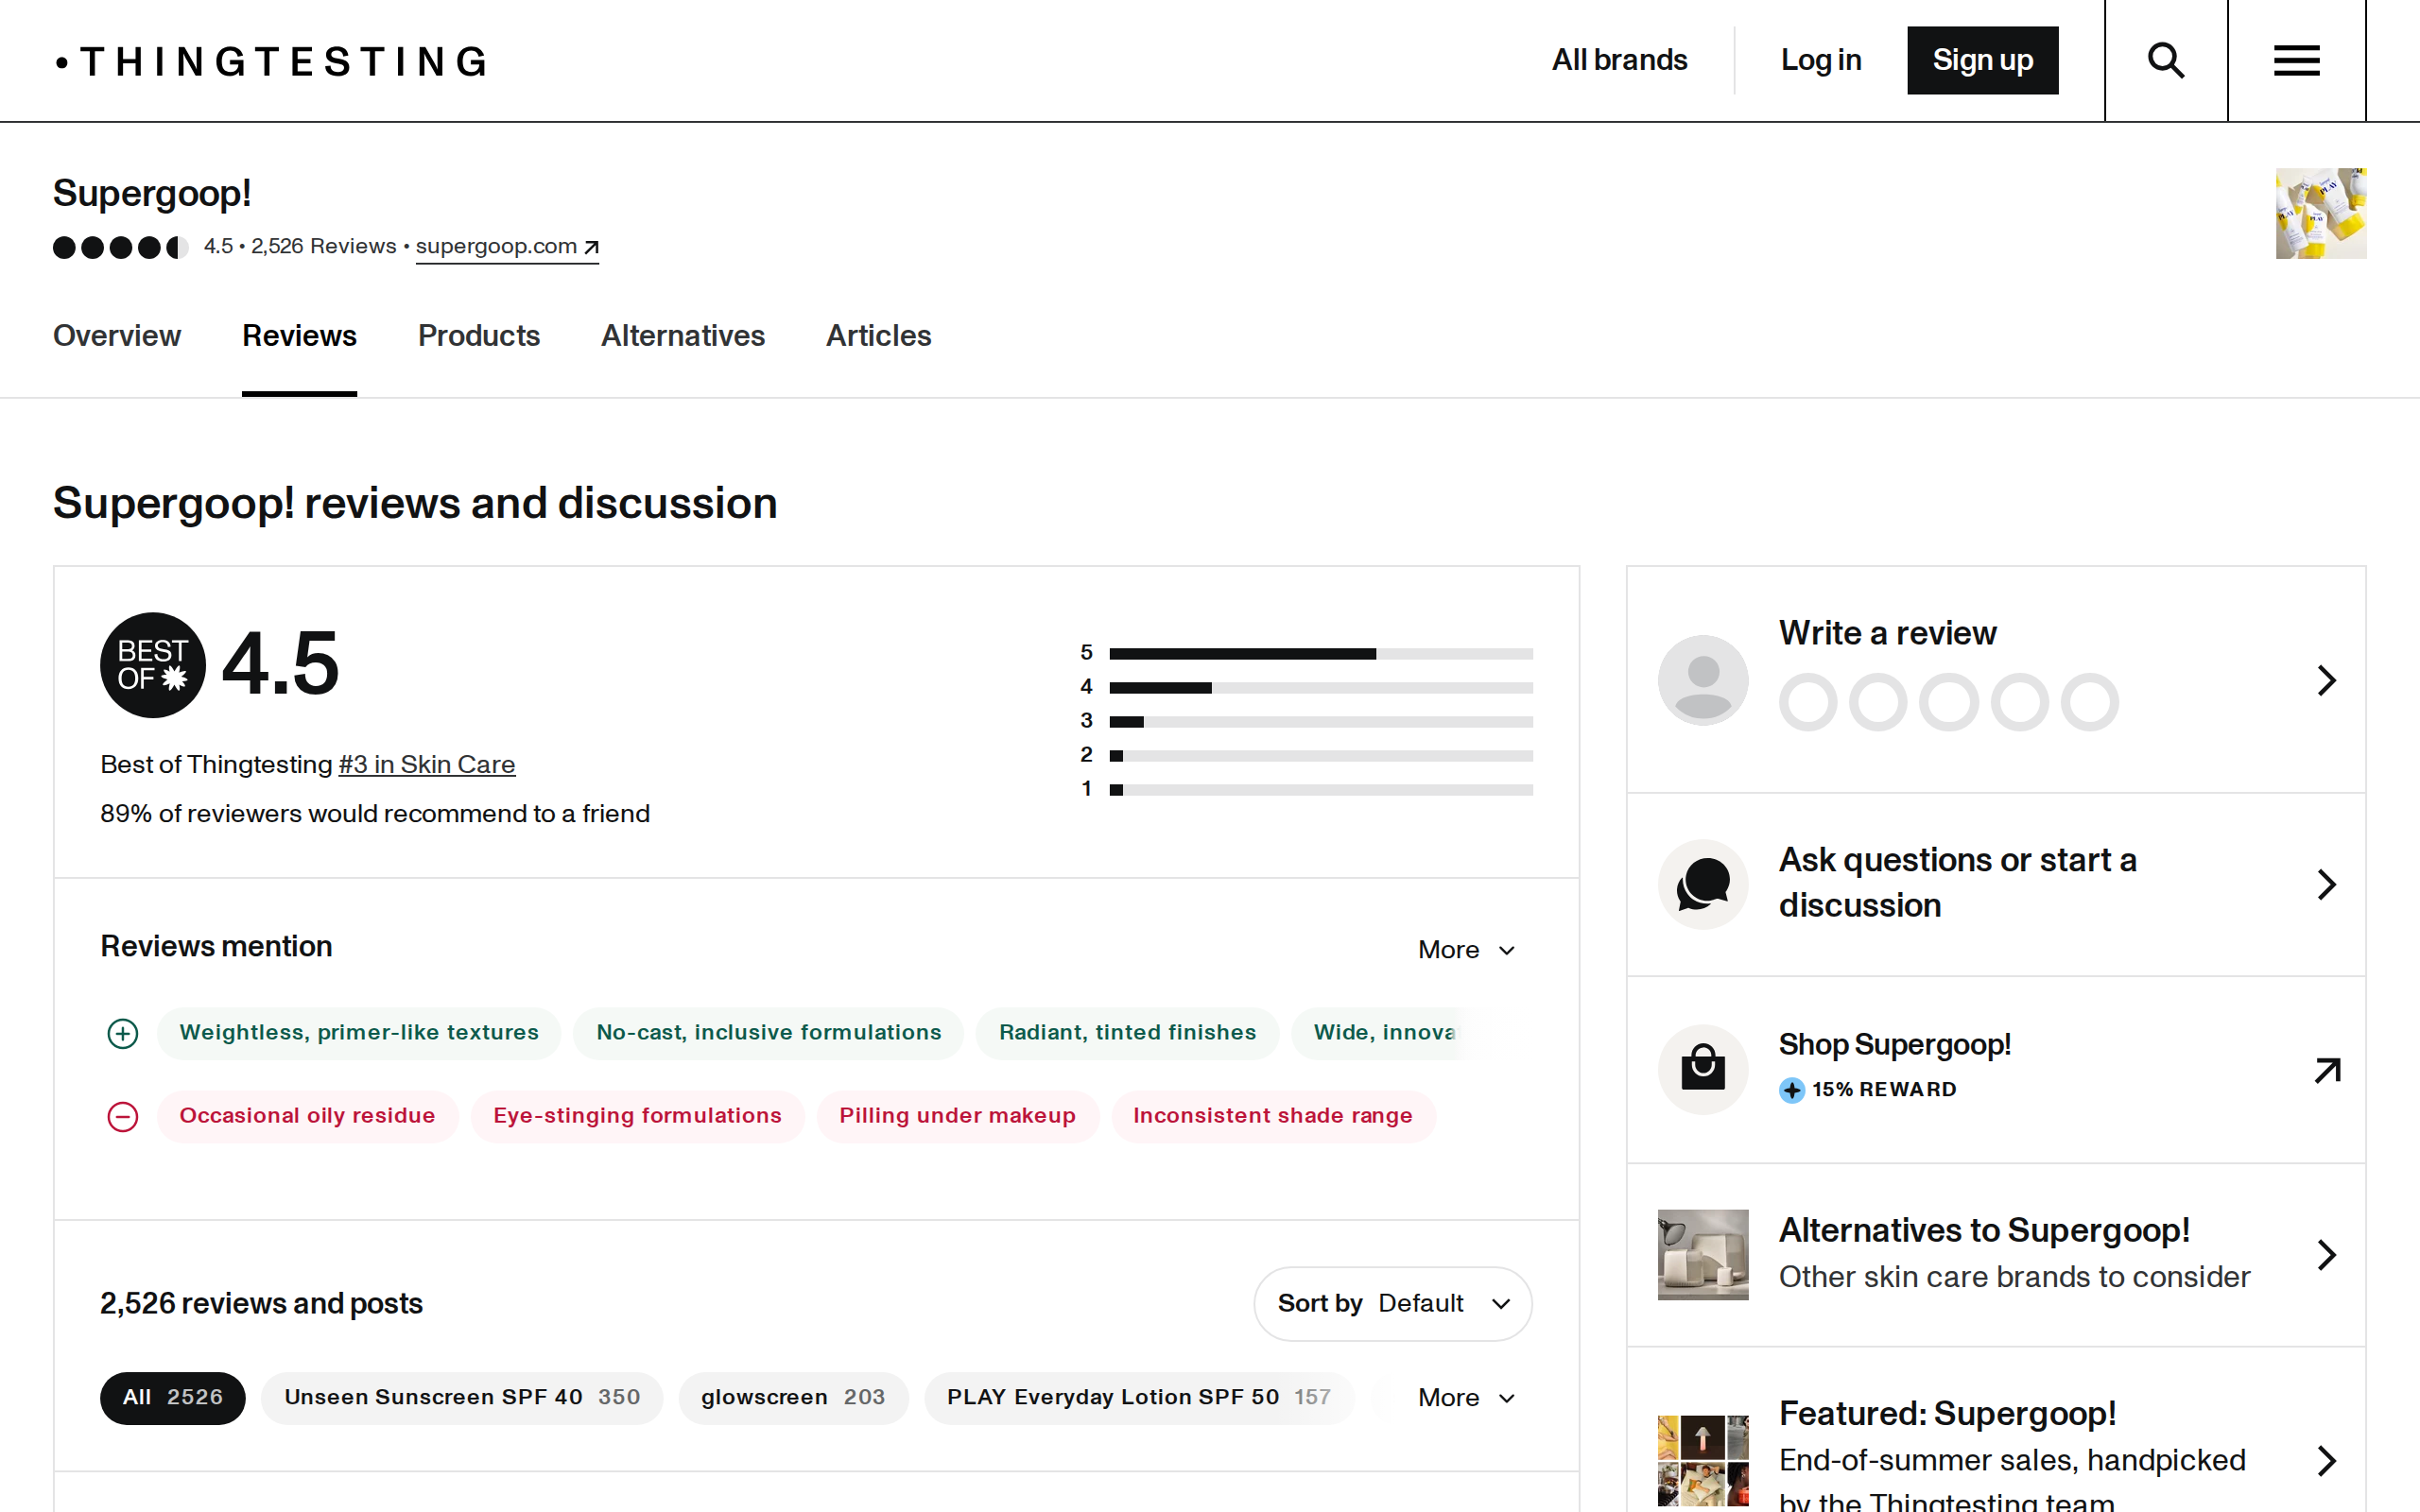Click the Best Of badge icon
Viewport: 2420px width, 1512px height.
click(x=153, y=665)
